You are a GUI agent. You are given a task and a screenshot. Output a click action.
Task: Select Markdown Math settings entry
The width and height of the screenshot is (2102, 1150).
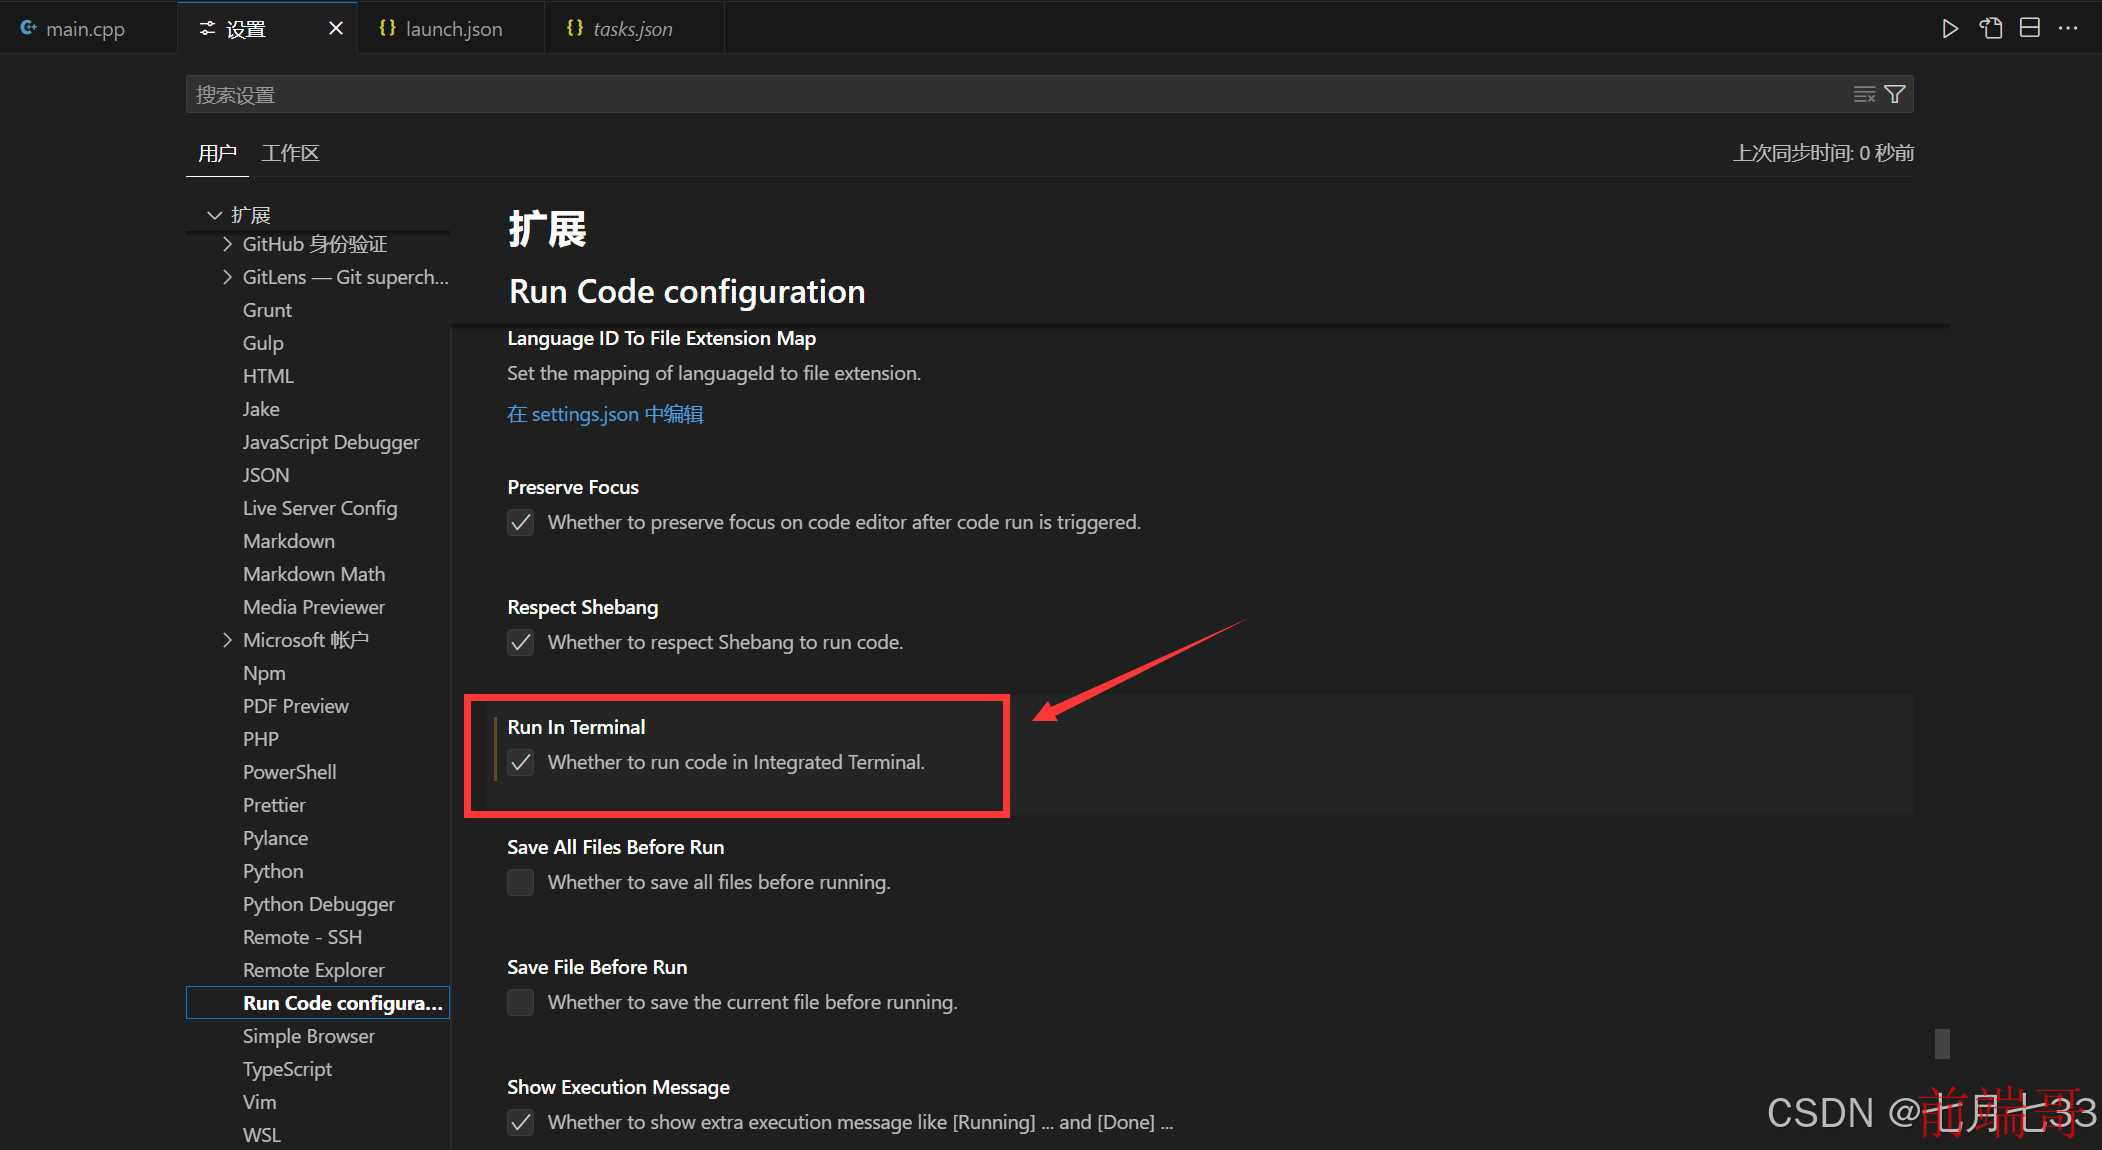coord(318,574)
